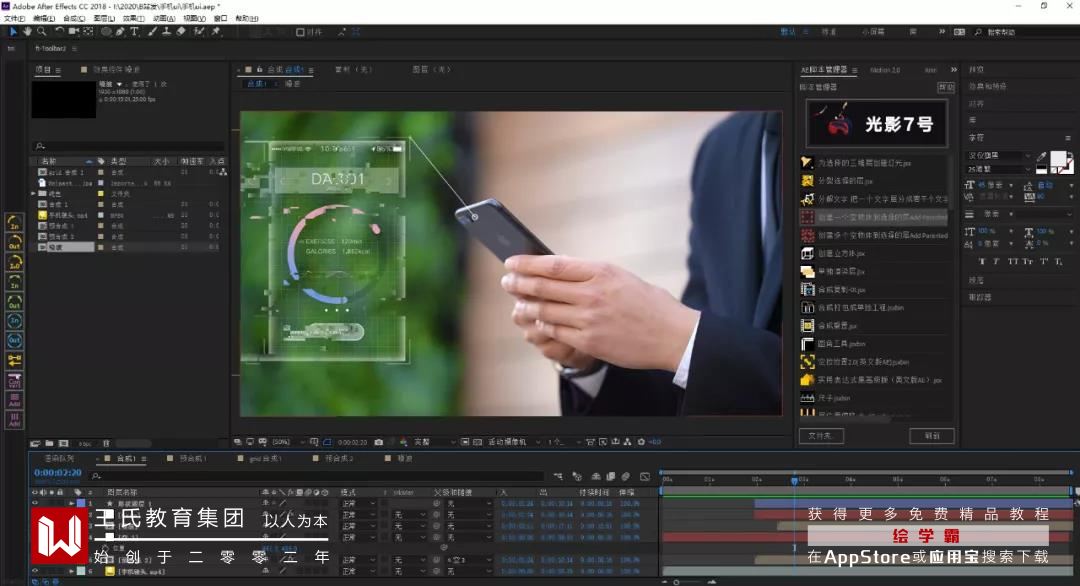Image resolution: width=1080 pixels, height=586 pixels.
Task: Select the Hand tool
Action: 28,32
